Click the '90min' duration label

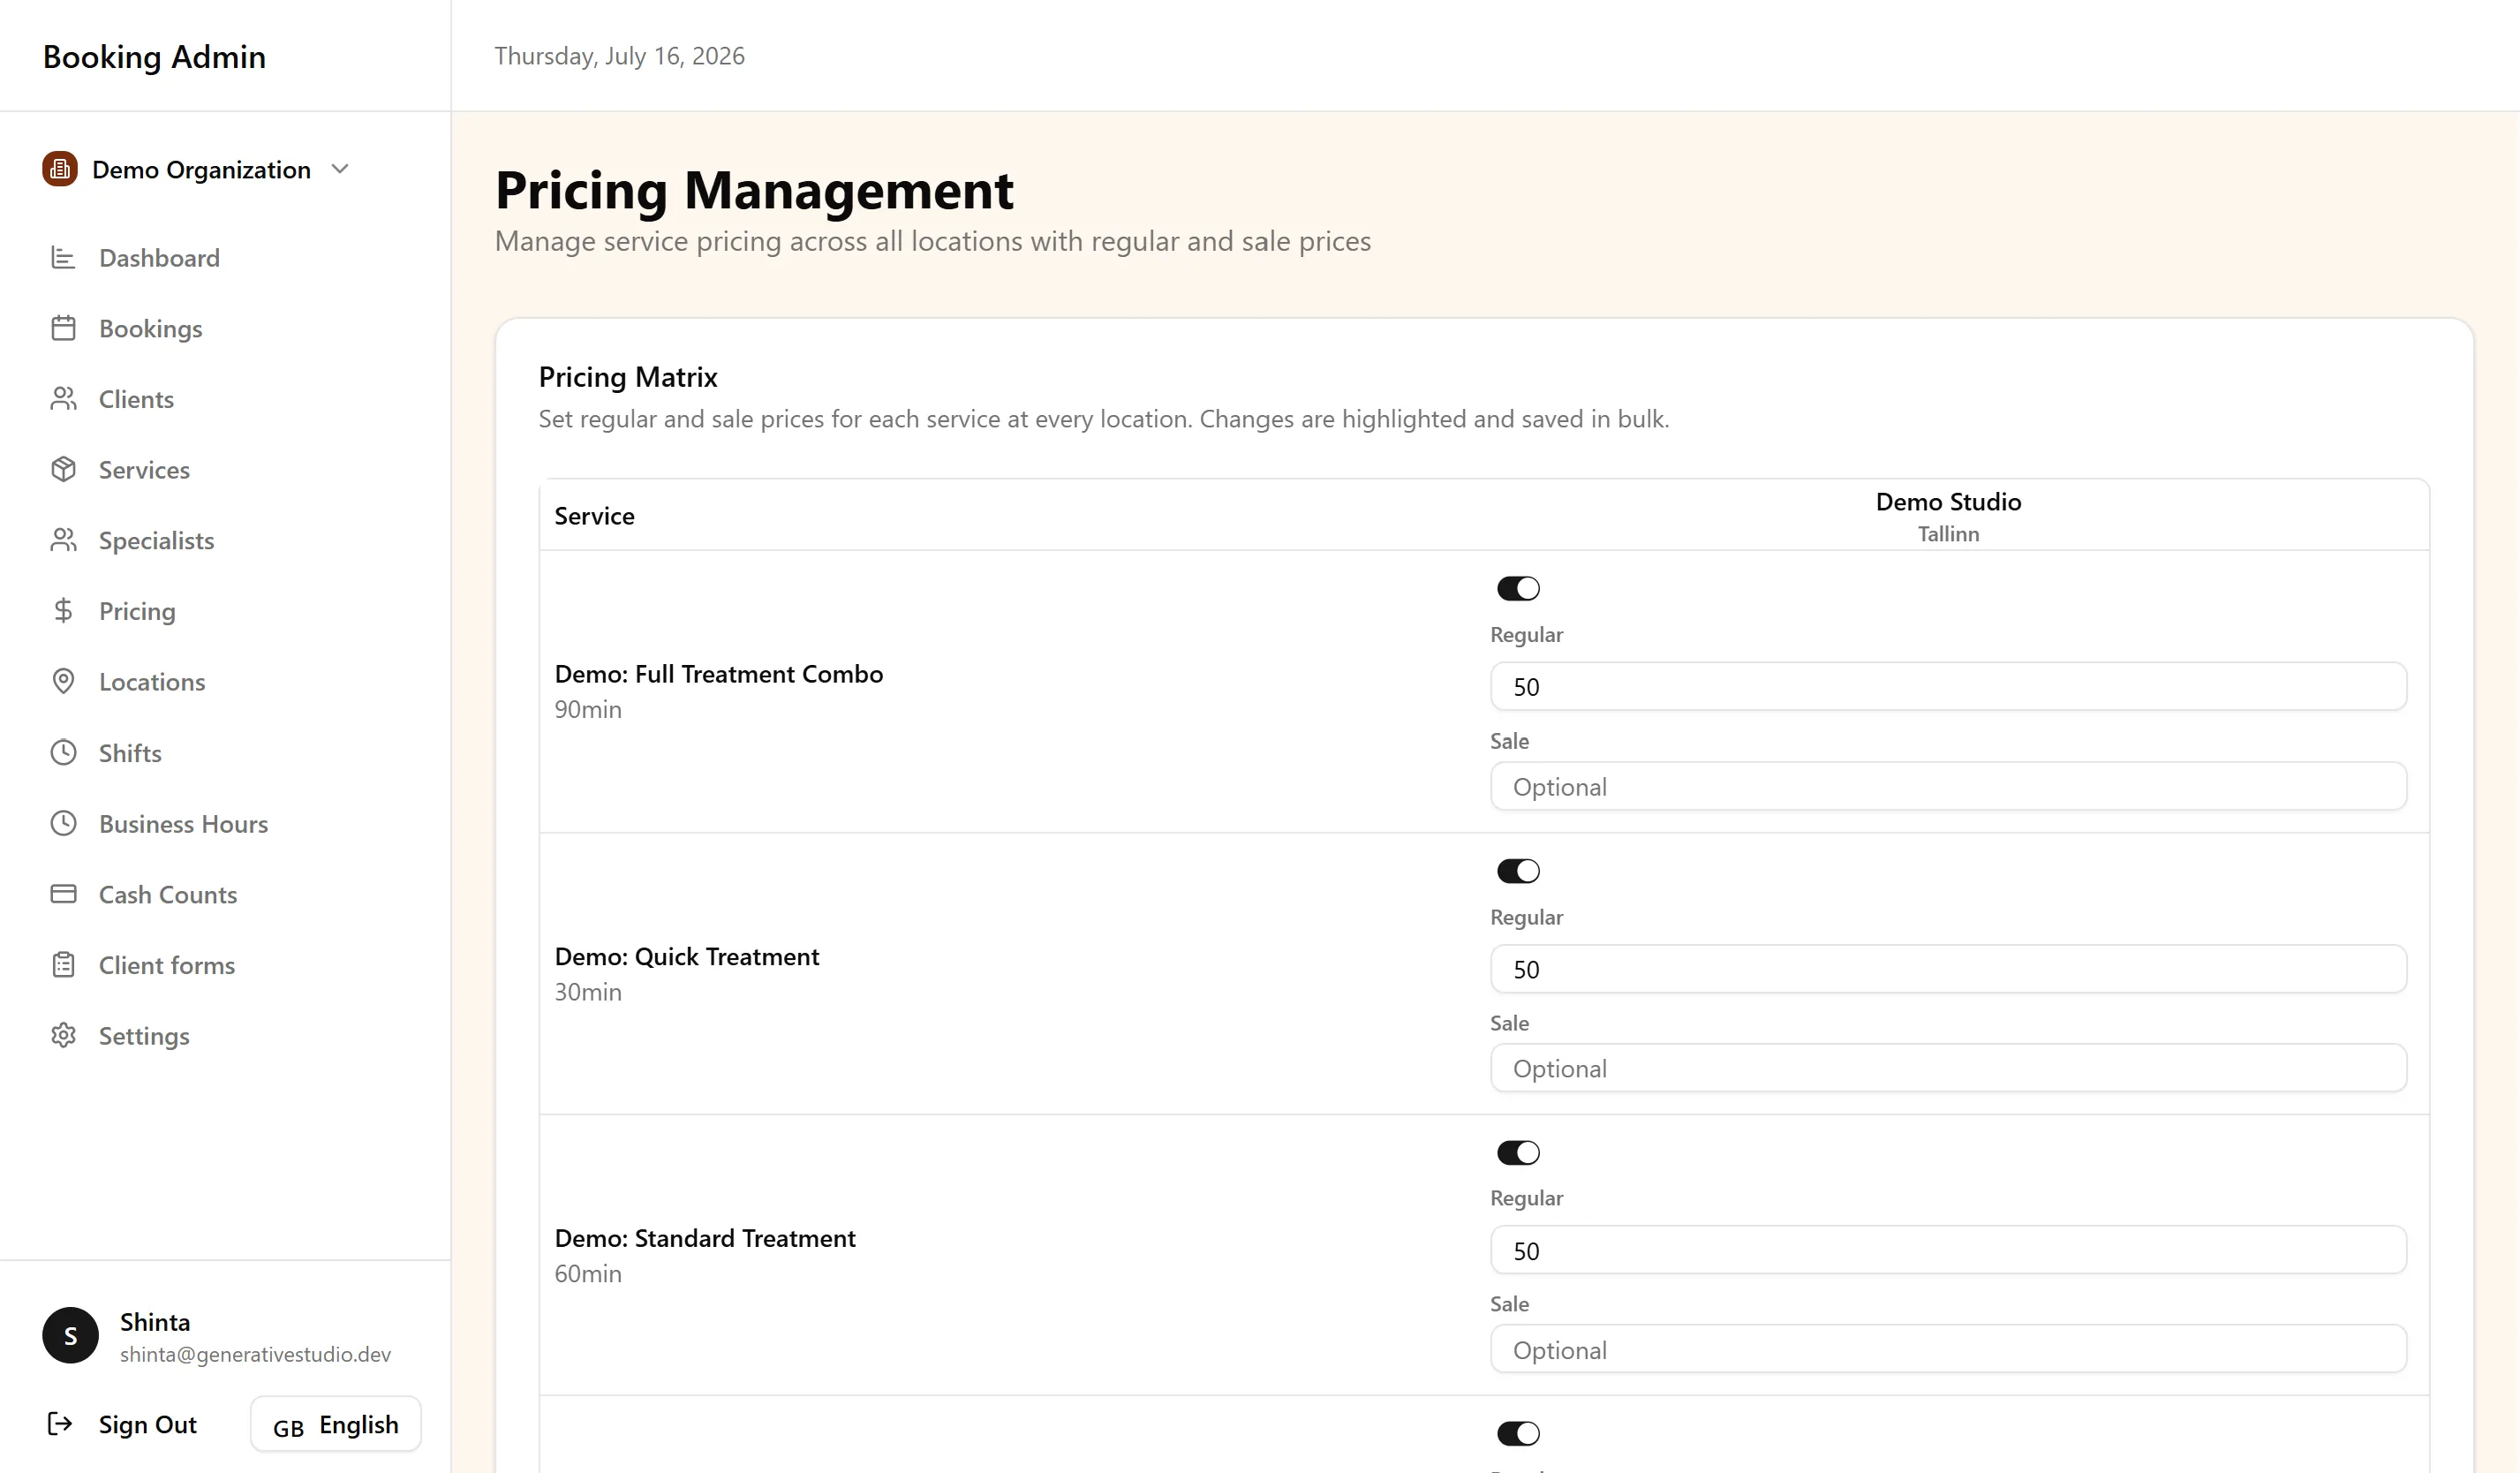(588, 709)
